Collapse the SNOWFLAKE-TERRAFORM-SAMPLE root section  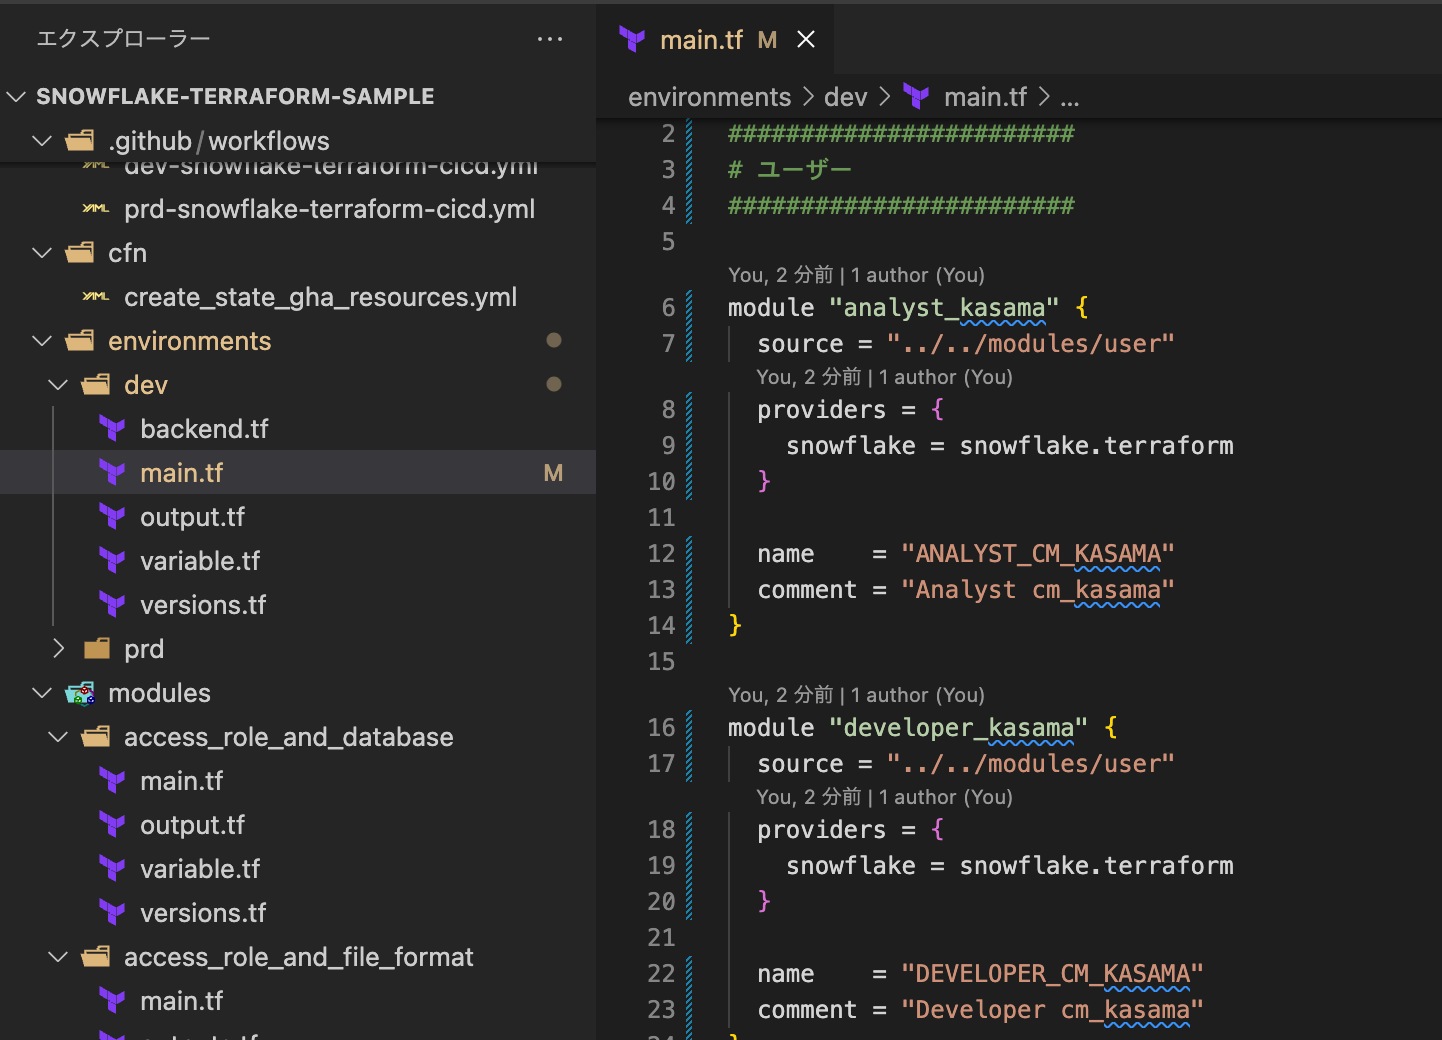[17, 97]
